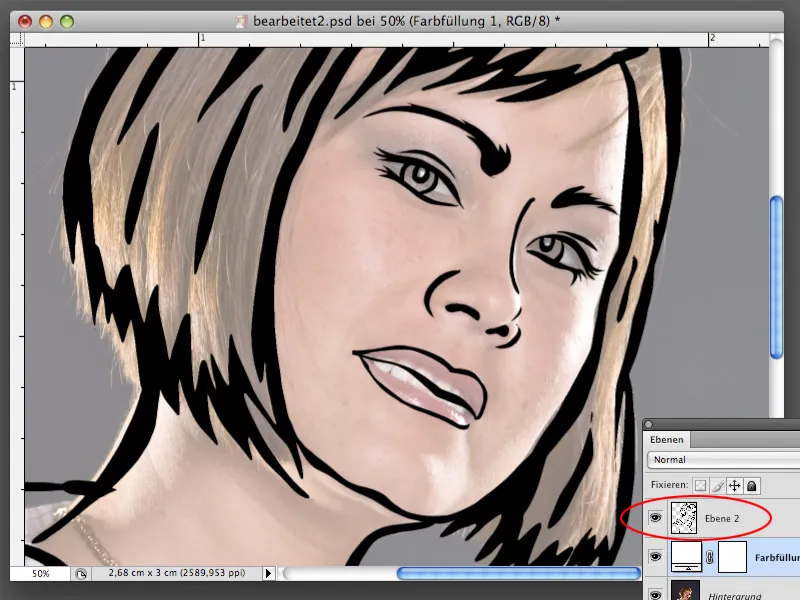
Task: Hide the Ebene 2 layer
Action: coord(655,518)
